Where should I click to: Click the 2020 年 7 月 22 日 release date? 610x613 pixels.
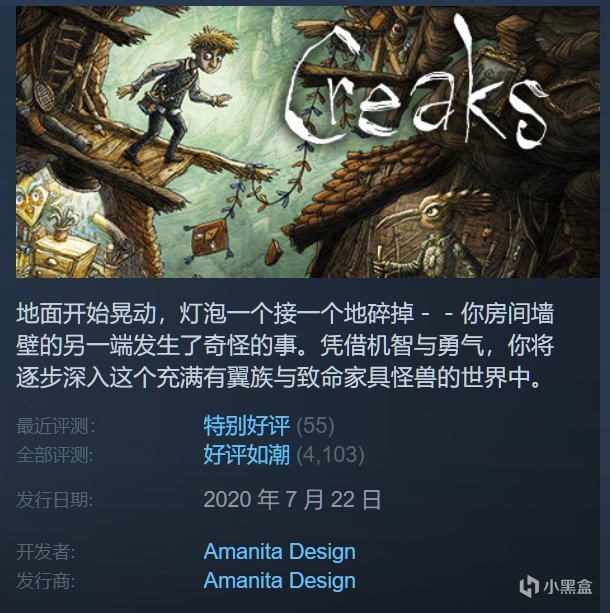[292, 500]
